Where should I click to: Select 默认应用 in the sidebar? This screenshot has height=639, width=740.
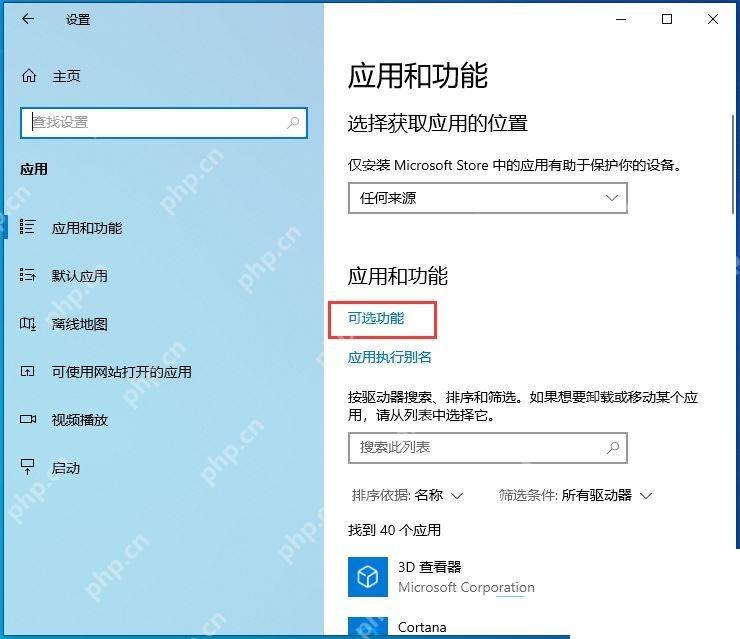pos(80,276)
